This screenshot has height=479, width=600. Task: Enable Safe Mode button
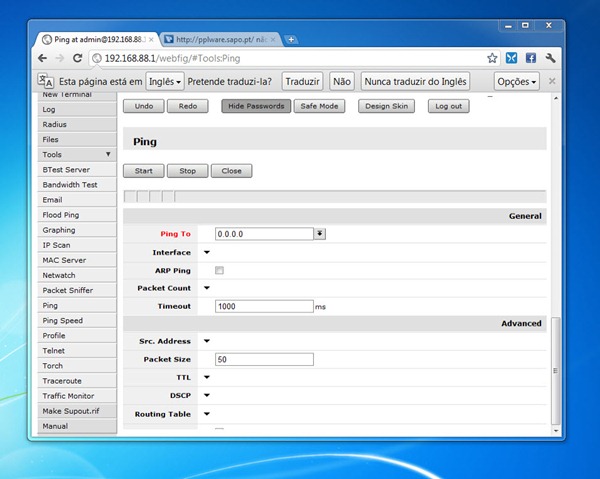point(319,106)
